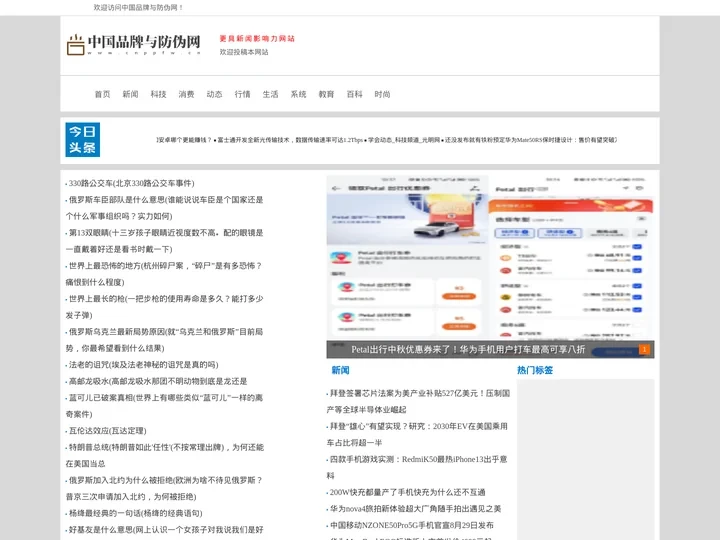Open article 杨绛最经典的一句话
Screen dimensions: 720x540
[x=135, y=514]
